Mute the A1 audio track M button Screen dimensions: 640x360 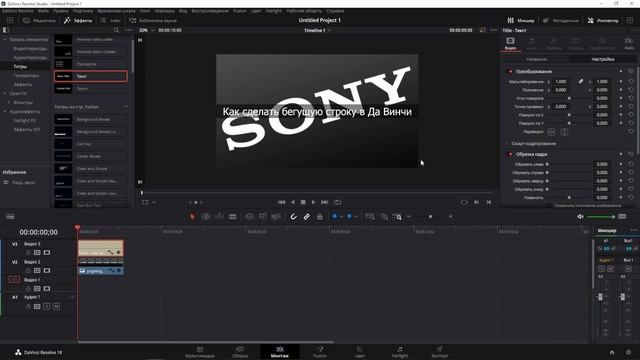coord(56,306)
